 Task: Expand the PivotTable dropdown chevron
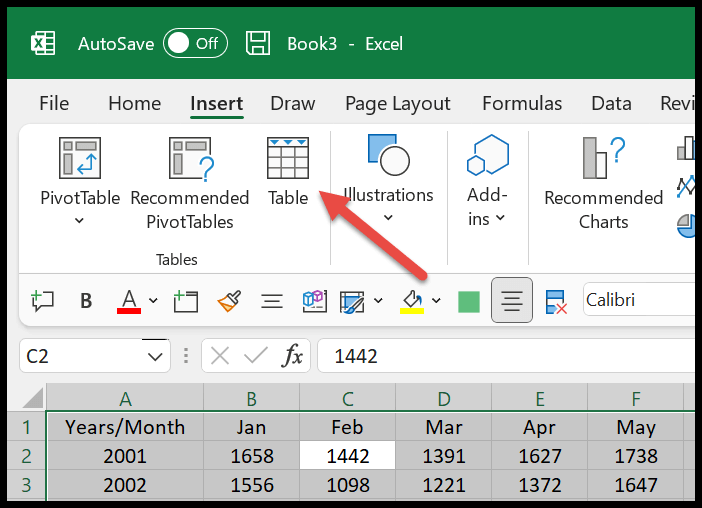79,220
